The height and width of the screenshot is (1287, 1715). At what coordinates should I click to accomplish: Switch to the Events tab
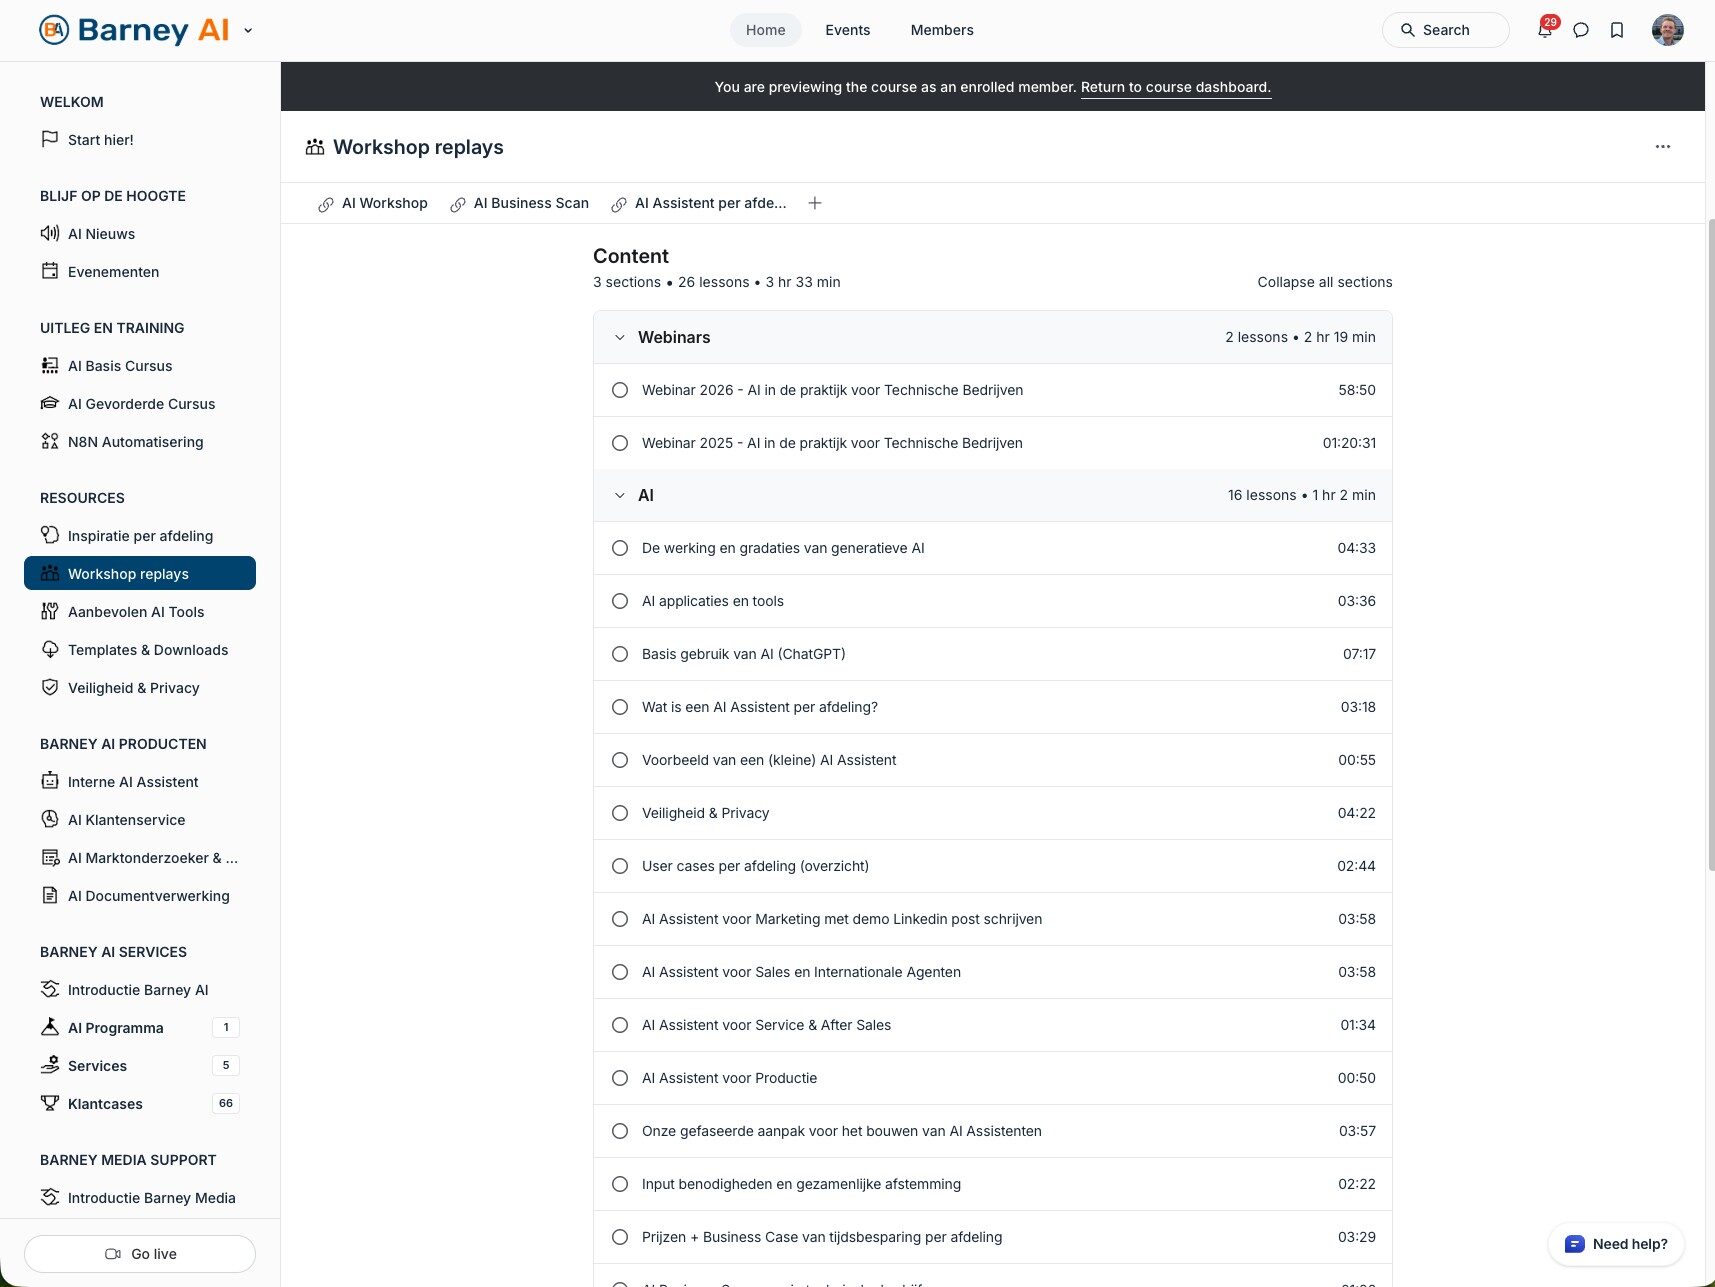[847, 30]
